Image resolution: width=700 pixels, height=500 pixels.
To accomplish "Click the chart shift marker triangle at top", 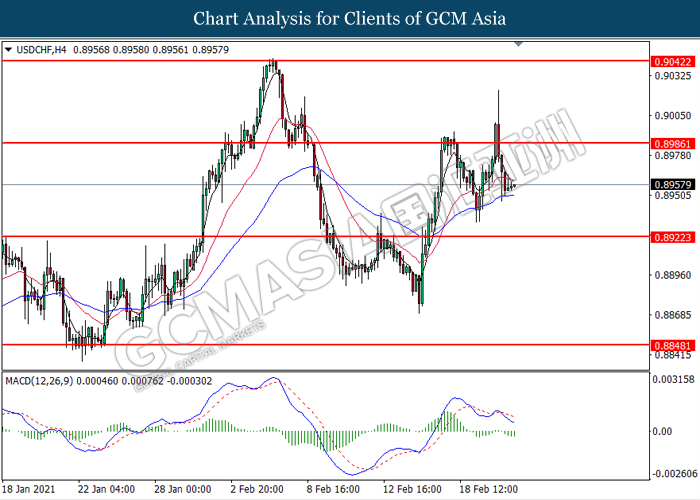I will [x=518, y=44].
